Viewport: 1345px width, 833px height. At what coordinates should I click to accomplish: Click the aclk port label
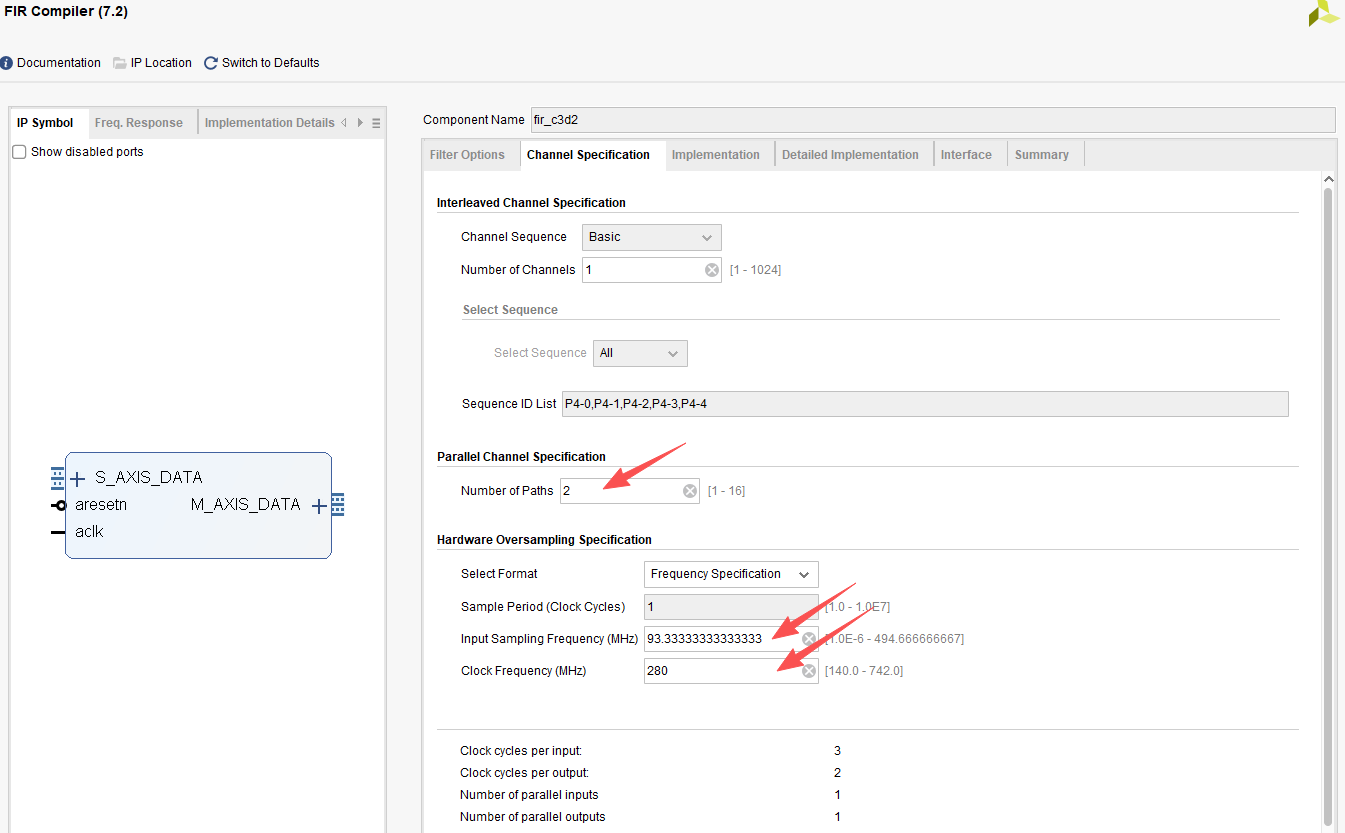click(89, 532)
